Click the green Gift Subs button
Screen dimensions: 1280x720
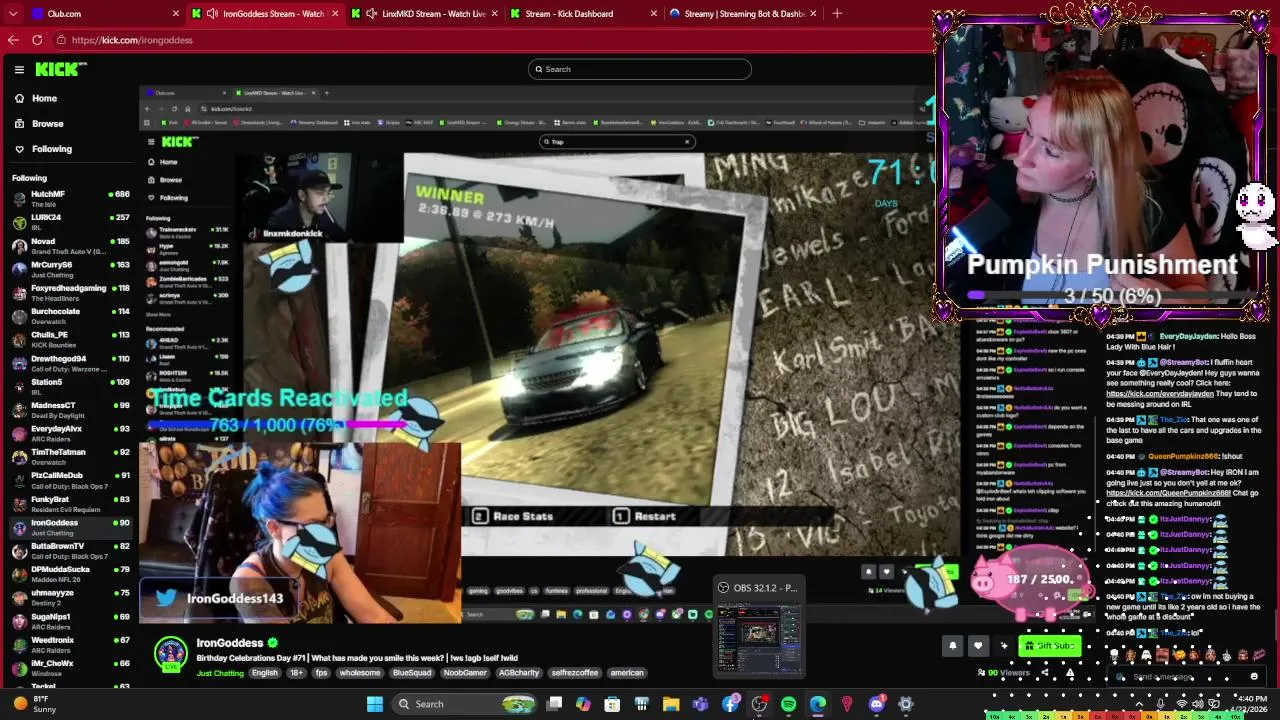1049,646
